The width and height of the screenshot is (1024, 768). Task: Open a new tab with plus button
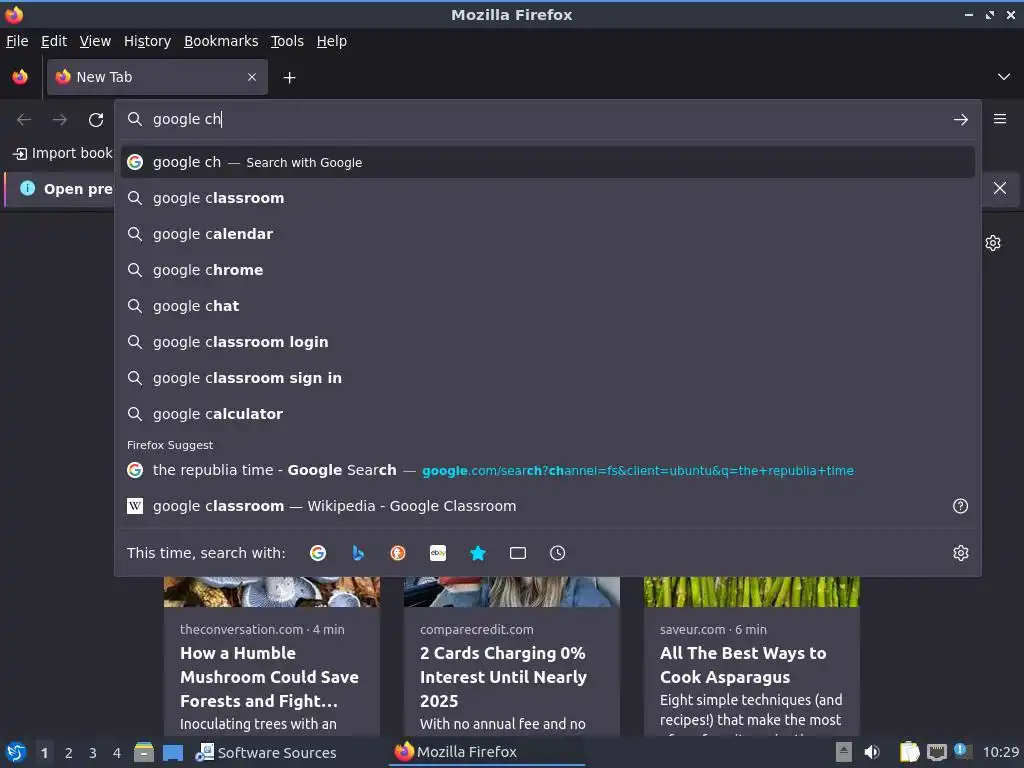289,78
